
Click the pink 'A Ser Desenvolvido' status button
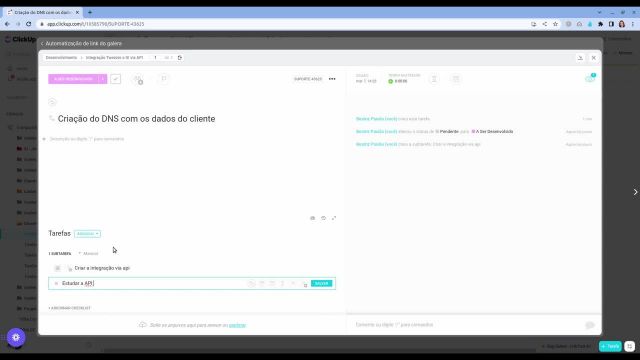73,79
